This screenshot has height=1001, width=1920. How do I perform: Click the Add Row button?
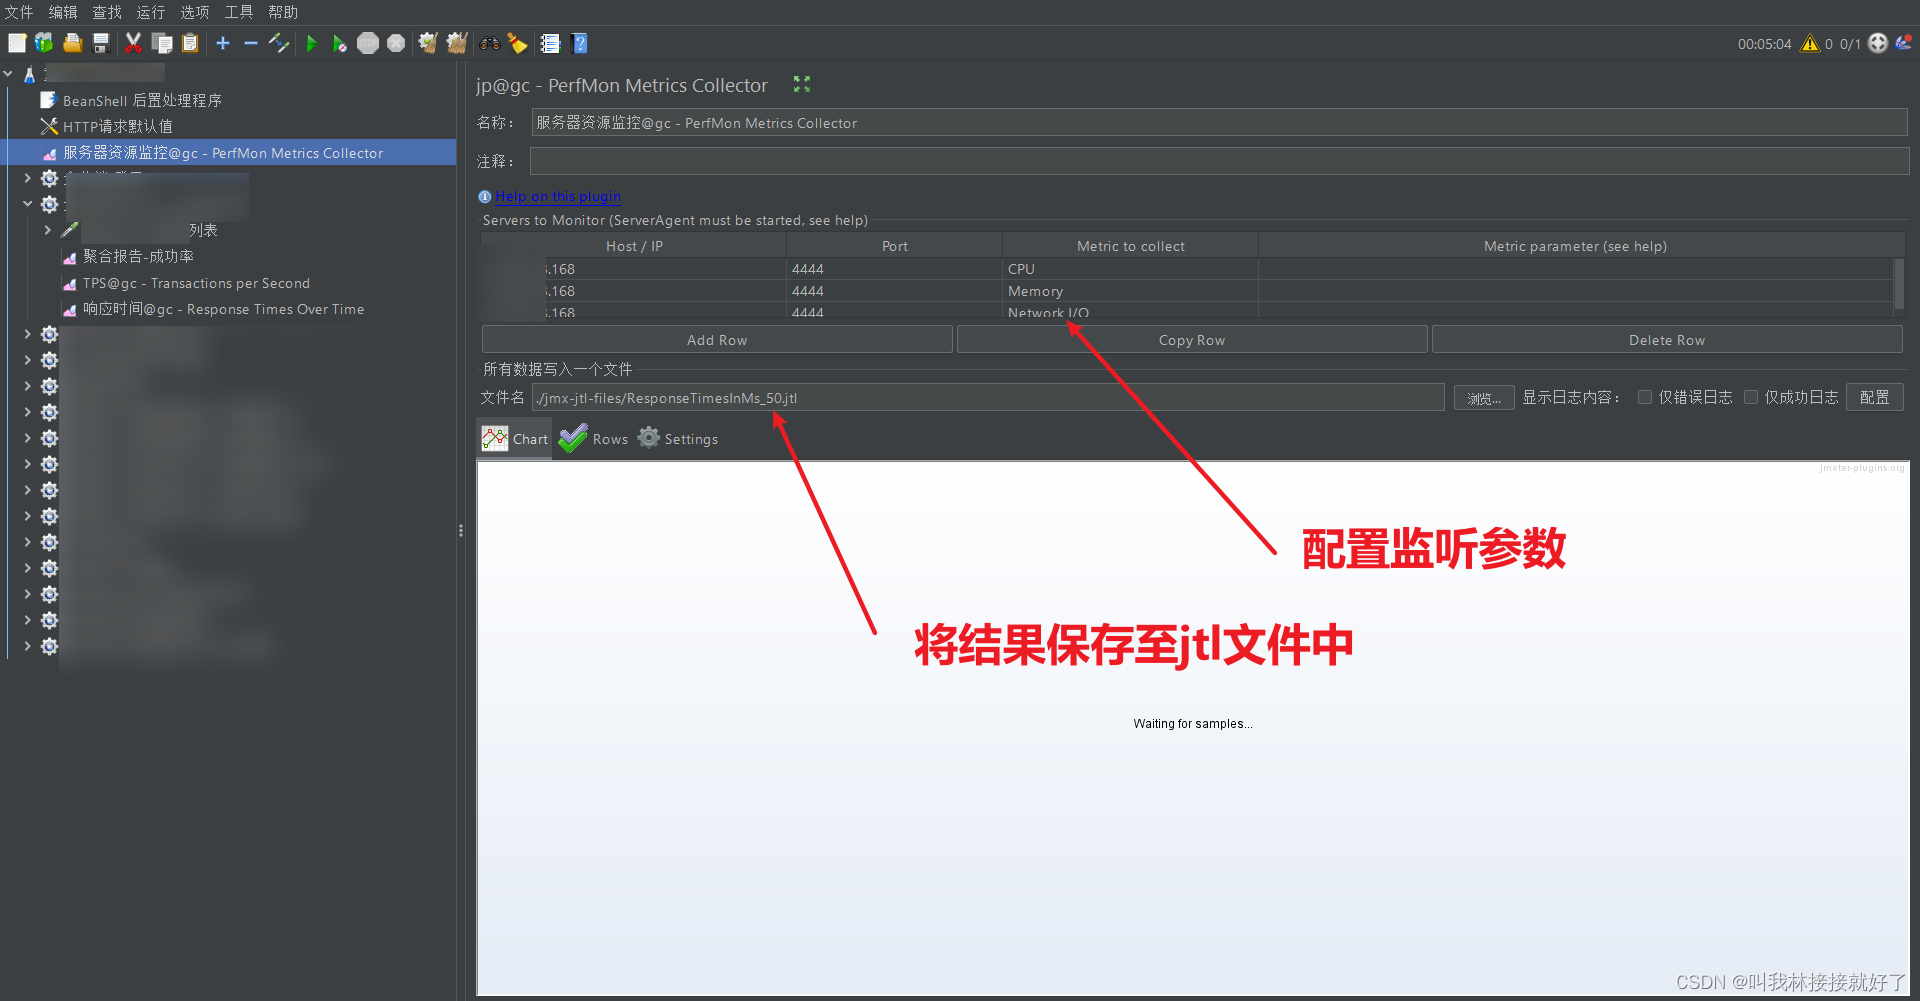(x=717, y=340)
